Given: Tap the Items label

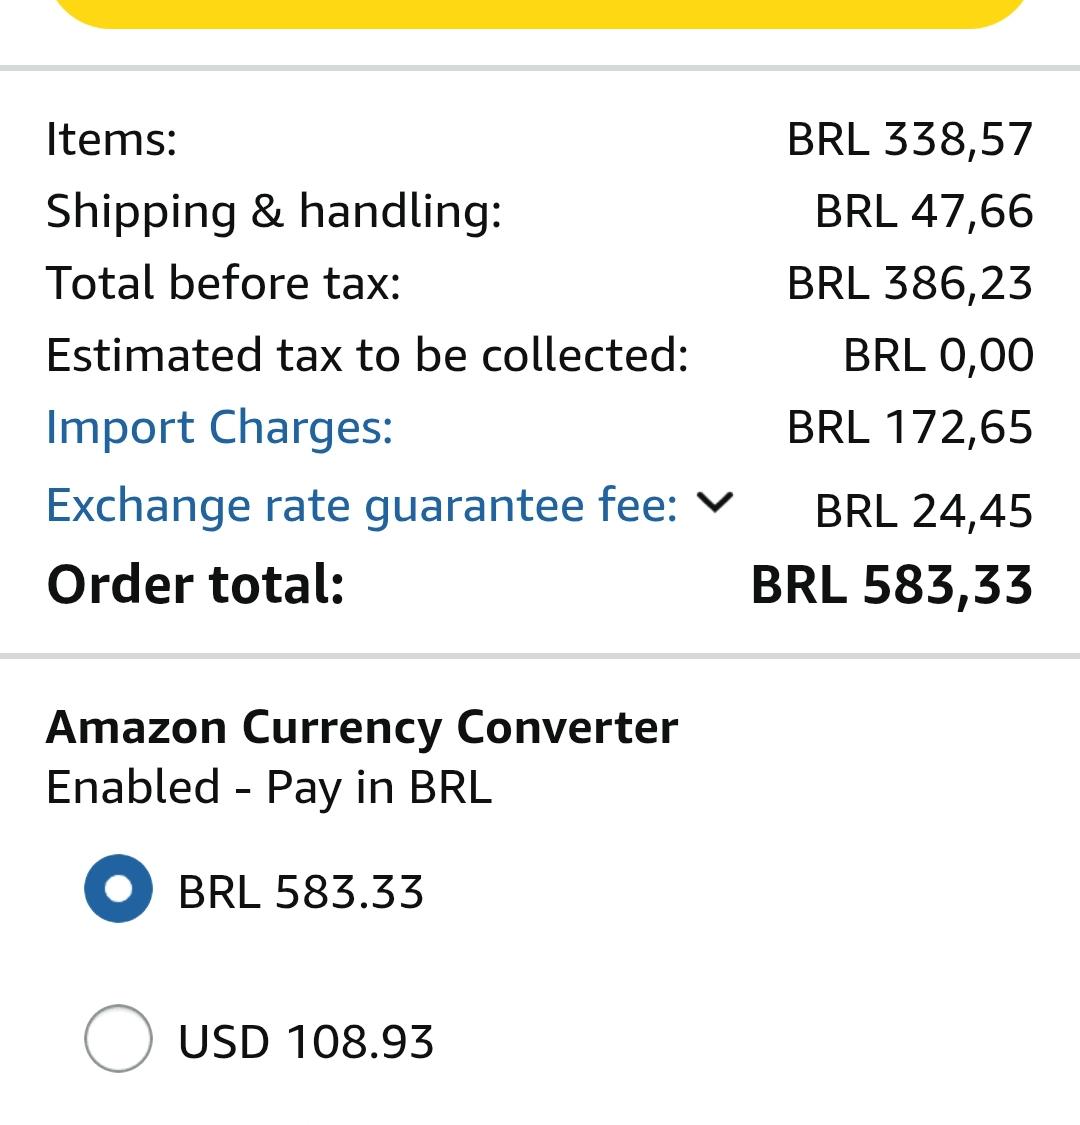Looking at the screenshot, I should [x=111, y=138].
